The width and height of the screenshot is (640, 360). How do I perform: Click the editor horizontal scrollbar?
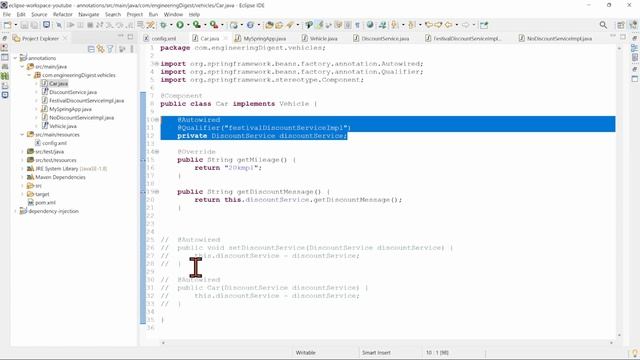[x=387, y=343]
